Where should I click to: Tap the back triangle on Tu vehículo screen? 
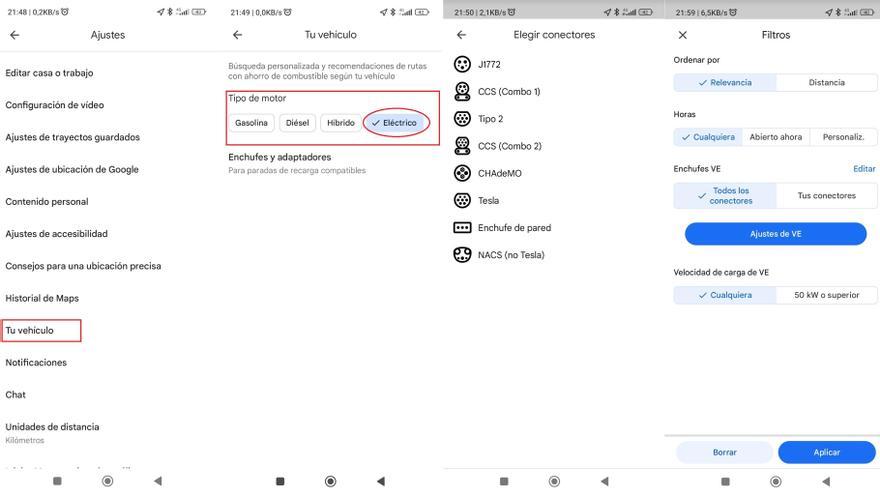(381, 481)
